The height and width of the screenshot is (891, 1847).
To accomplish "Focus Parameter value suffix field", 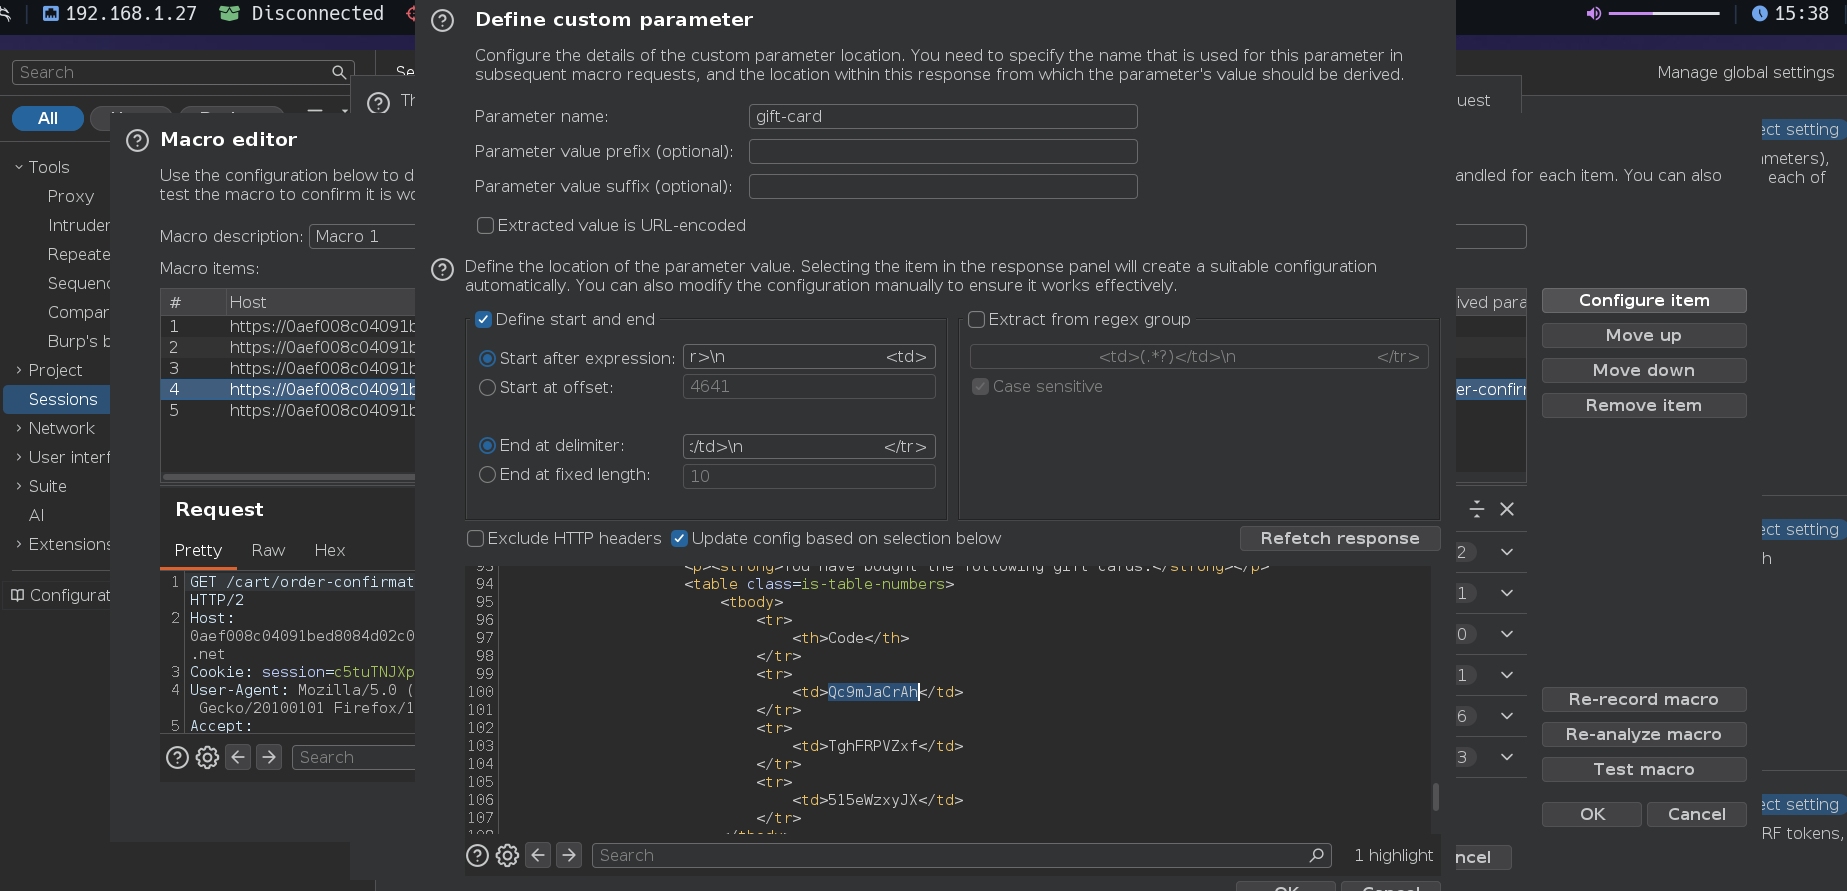I will [943, 187].
